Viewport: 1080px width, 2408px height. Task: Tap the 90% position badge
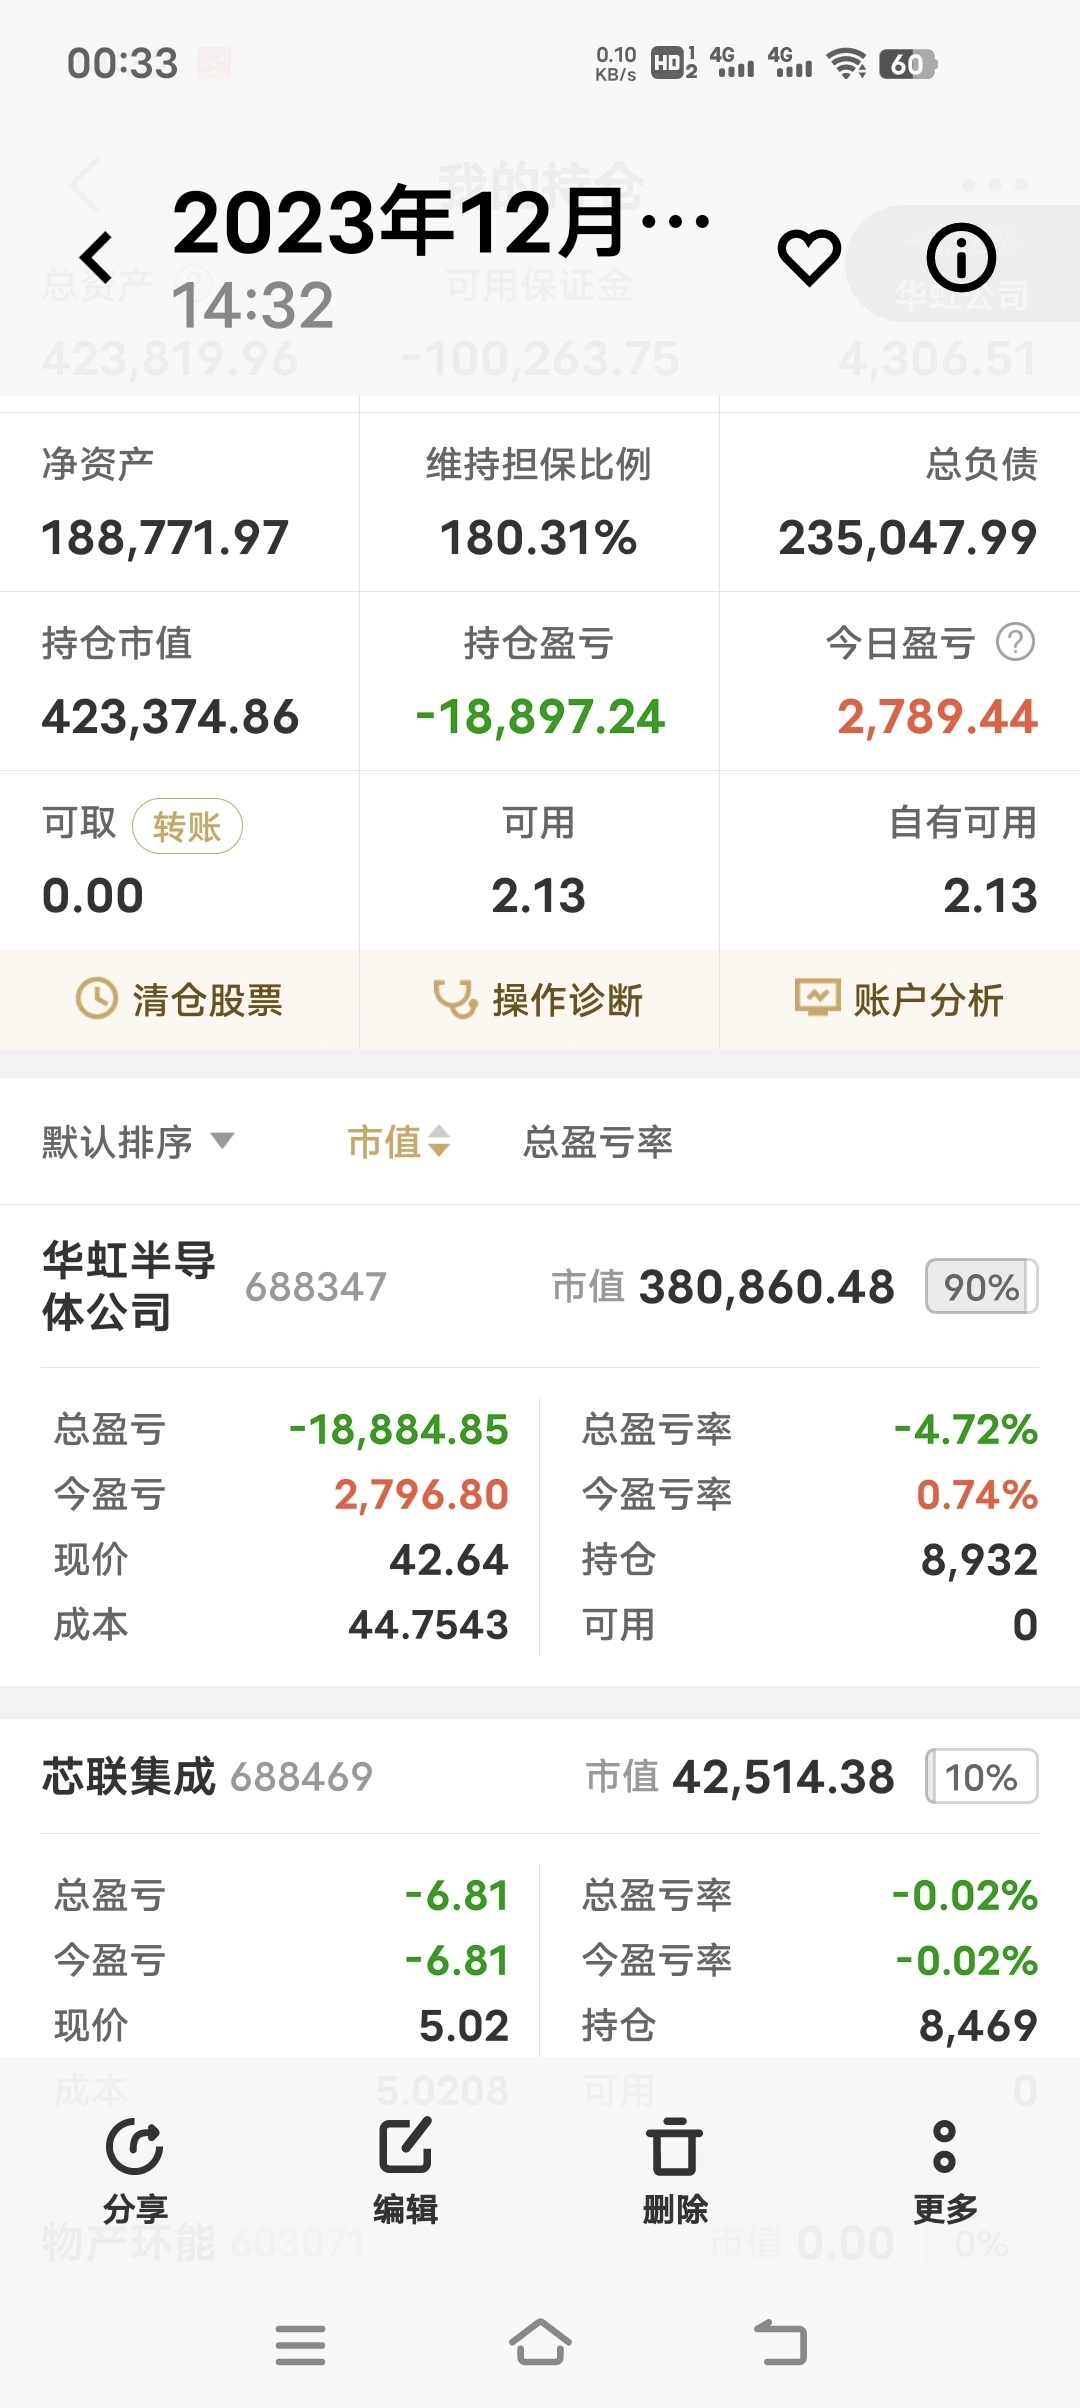pyautogui.click(x=981, y=1286)
